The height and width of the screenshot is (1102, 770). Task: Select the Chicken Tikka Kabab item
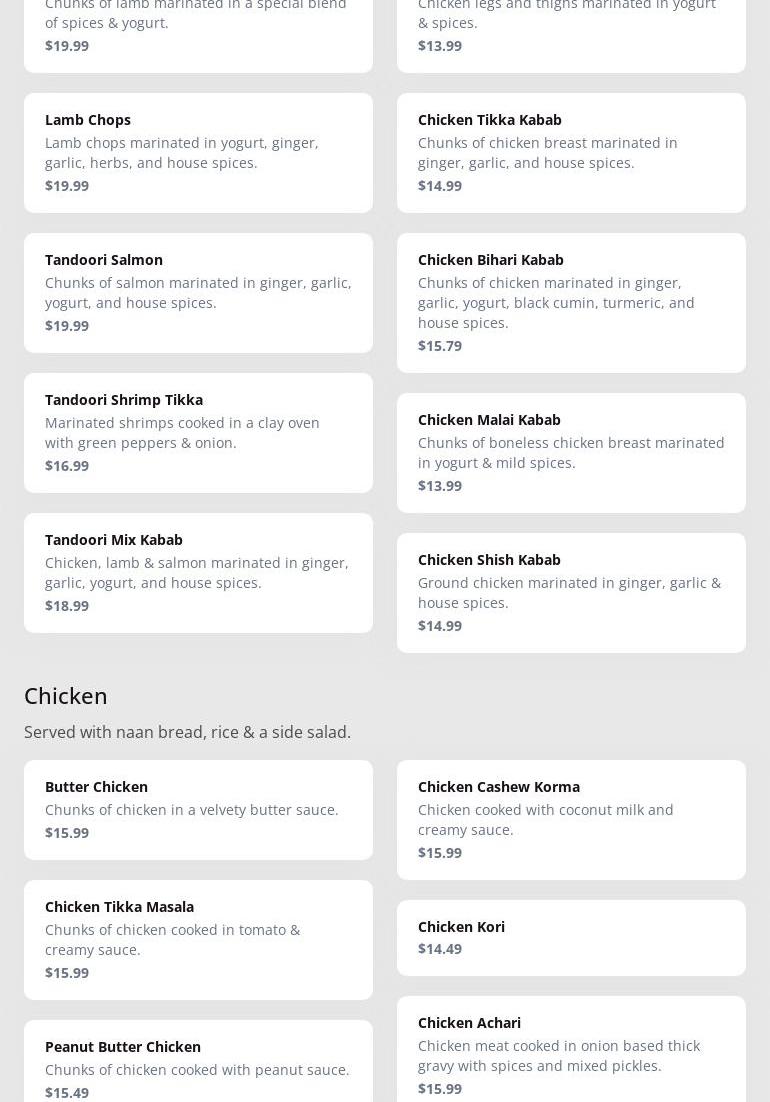(x=571, y=152)
